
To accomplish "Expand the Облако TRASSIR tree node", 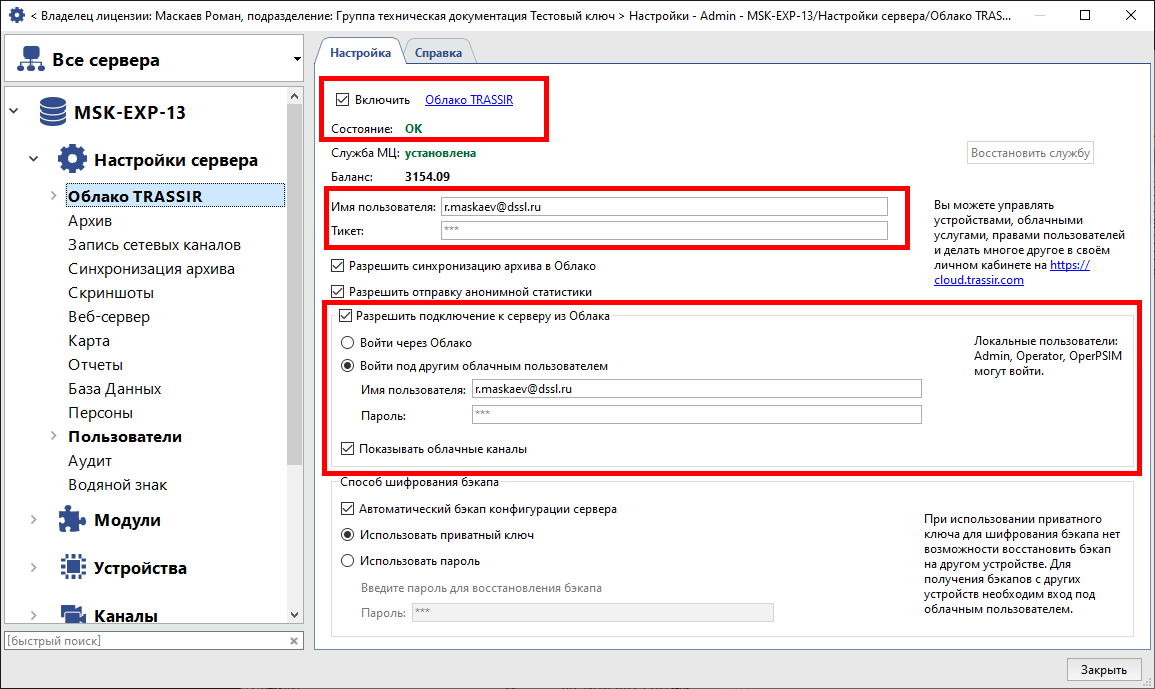I will pyautogui.click(x=54, y=196).
